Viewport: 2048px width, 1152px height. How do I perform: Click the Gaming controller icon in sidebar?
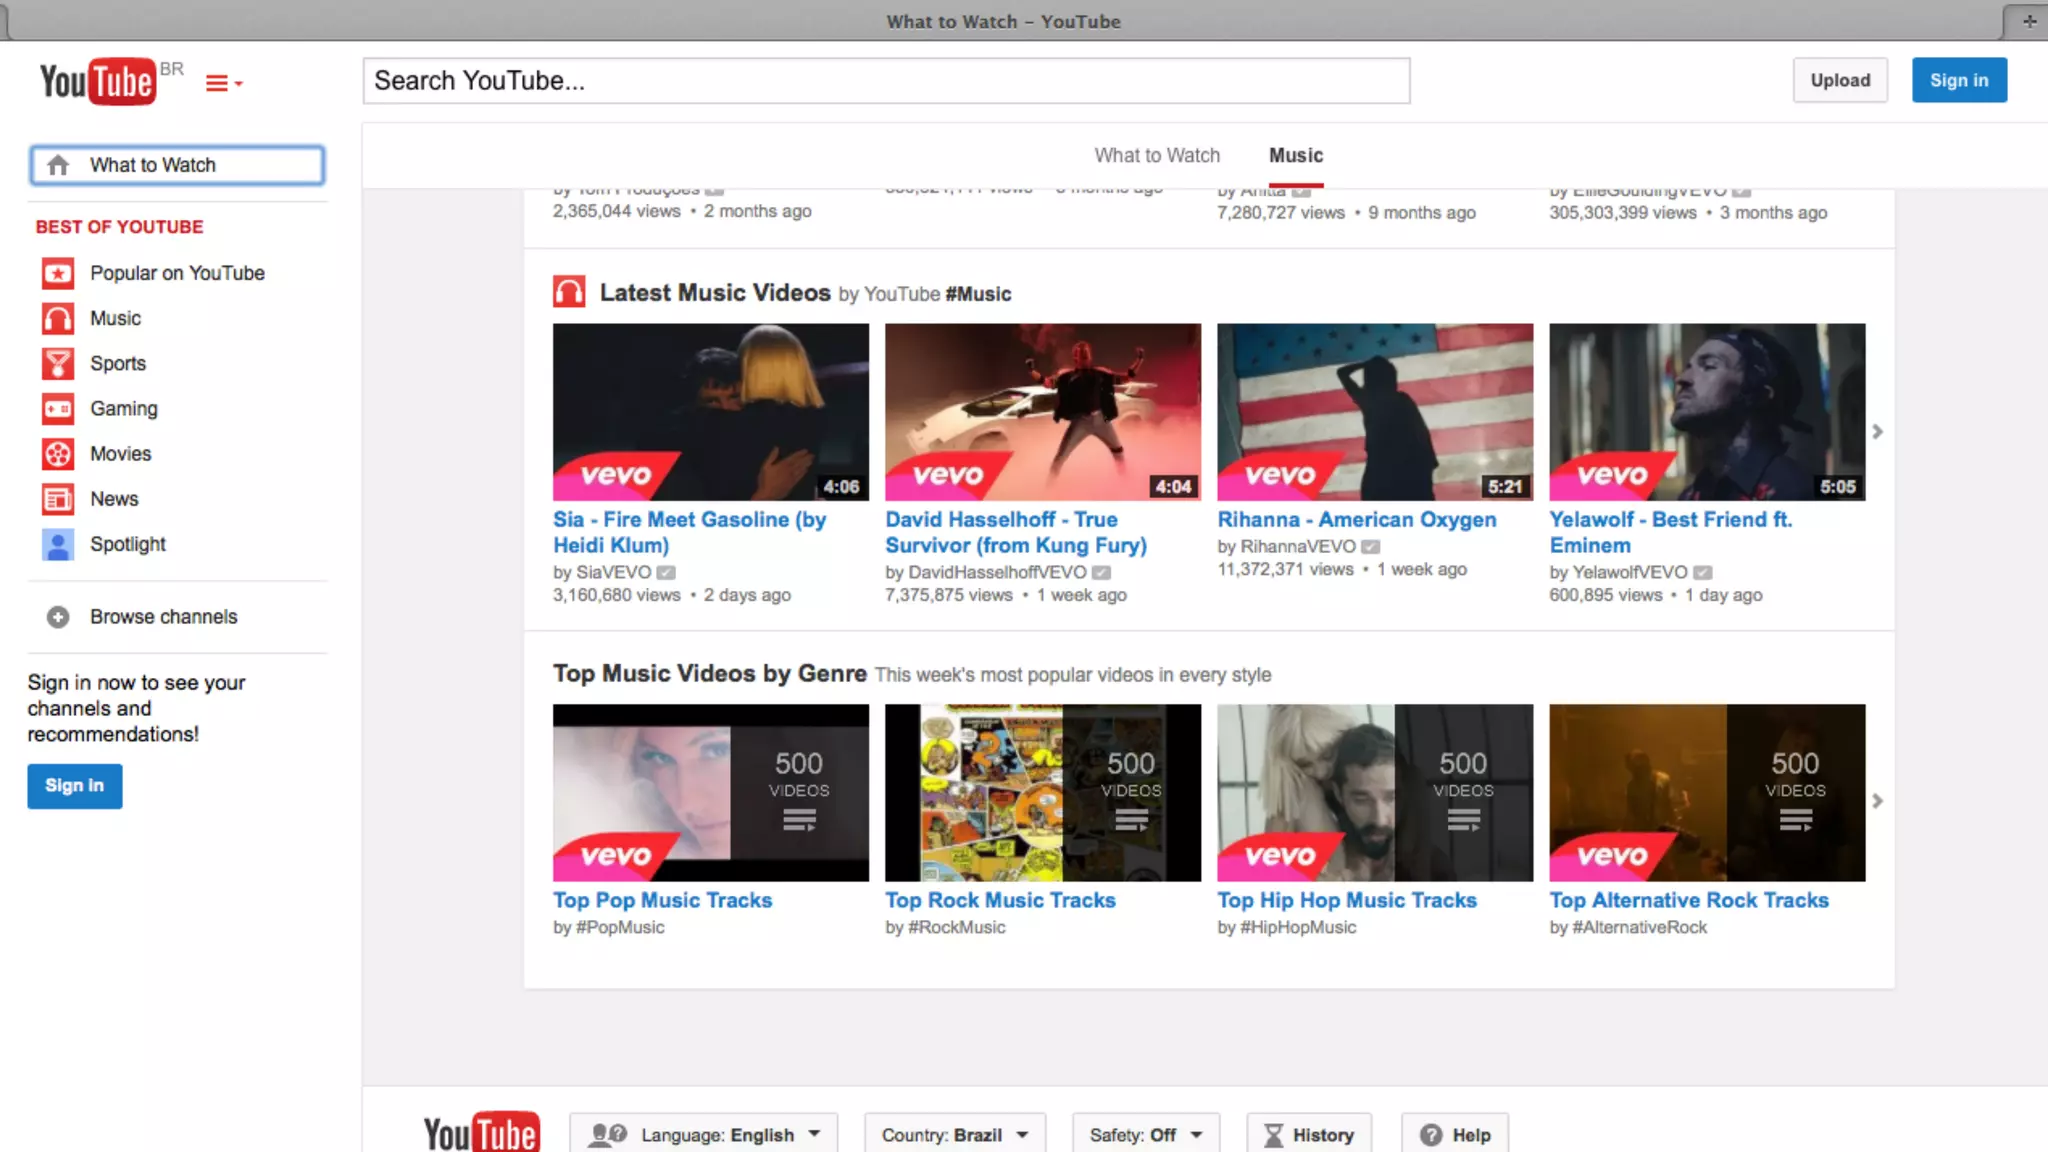pyautogui.click(x=58, y=409)
